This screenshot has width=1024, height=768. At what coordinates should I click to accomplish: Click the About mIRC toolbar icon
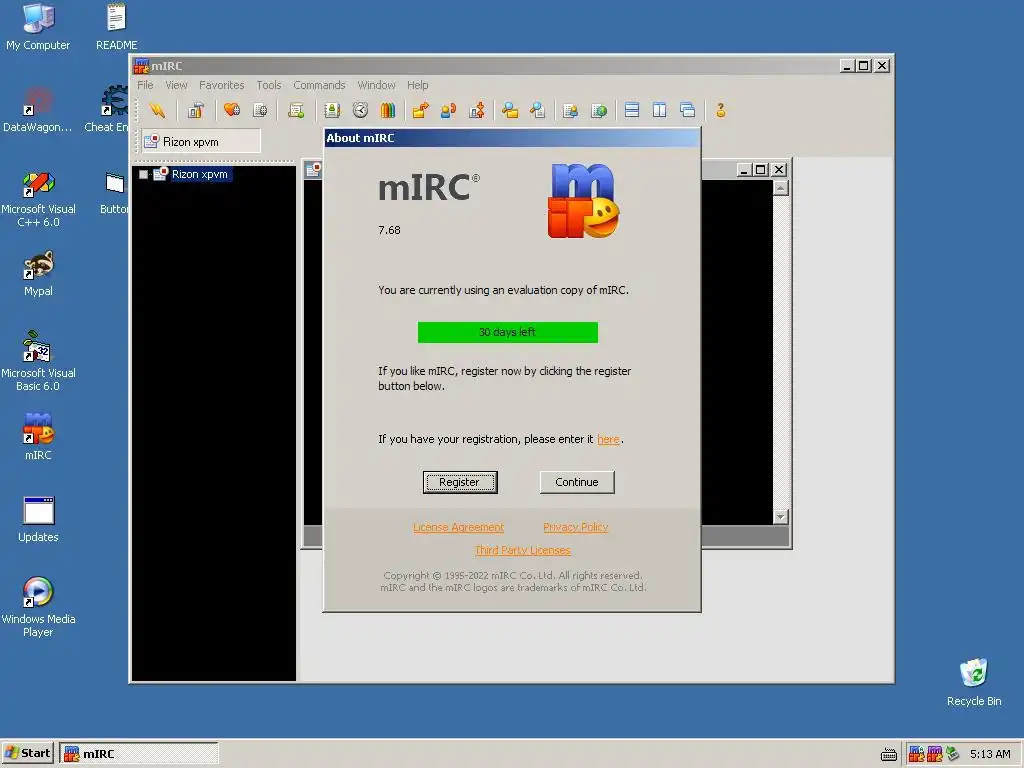pyautogui.click(x=721, y=110)
